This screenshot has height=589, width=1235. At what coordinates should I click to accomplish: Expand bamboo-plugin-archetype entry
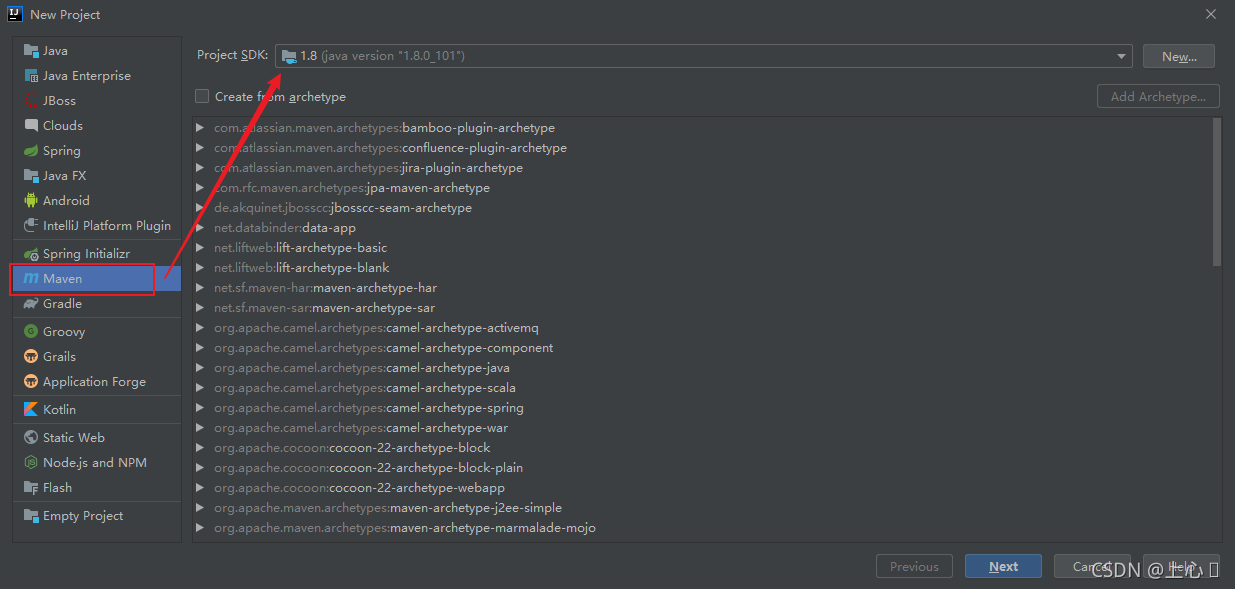pos(201,127)
